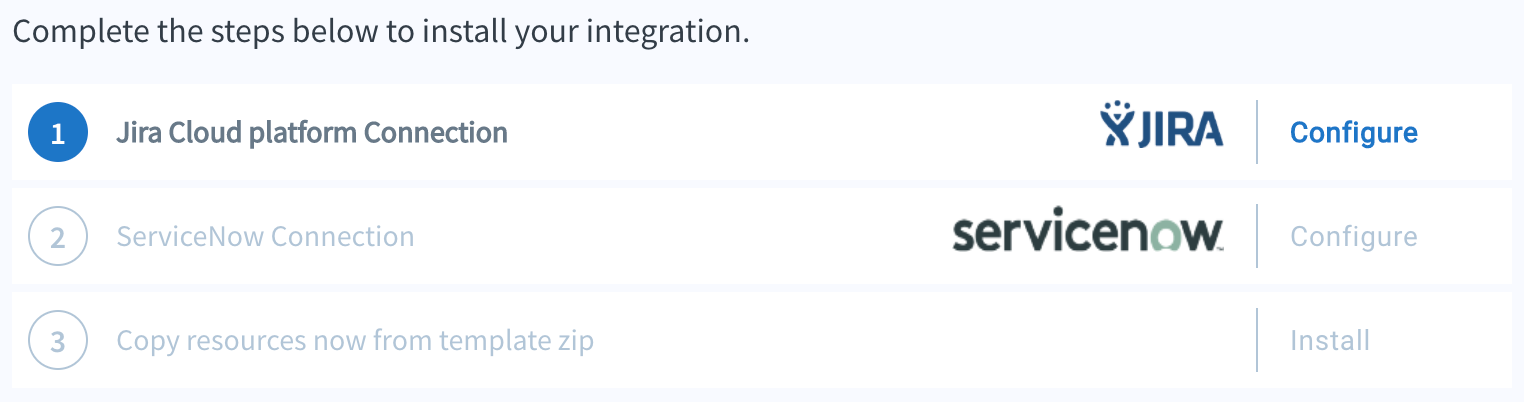This screenshot has height=402, width=1524.
Task: Select the step 3 number circle
Action: (58, 341)
